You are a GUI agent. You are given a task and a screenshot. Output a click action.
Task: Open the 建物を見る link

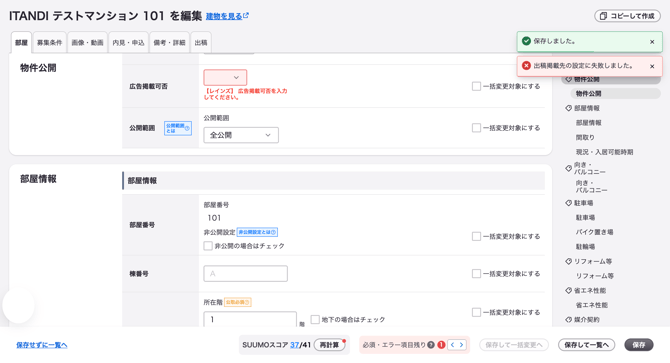click(x=224, y=16)
